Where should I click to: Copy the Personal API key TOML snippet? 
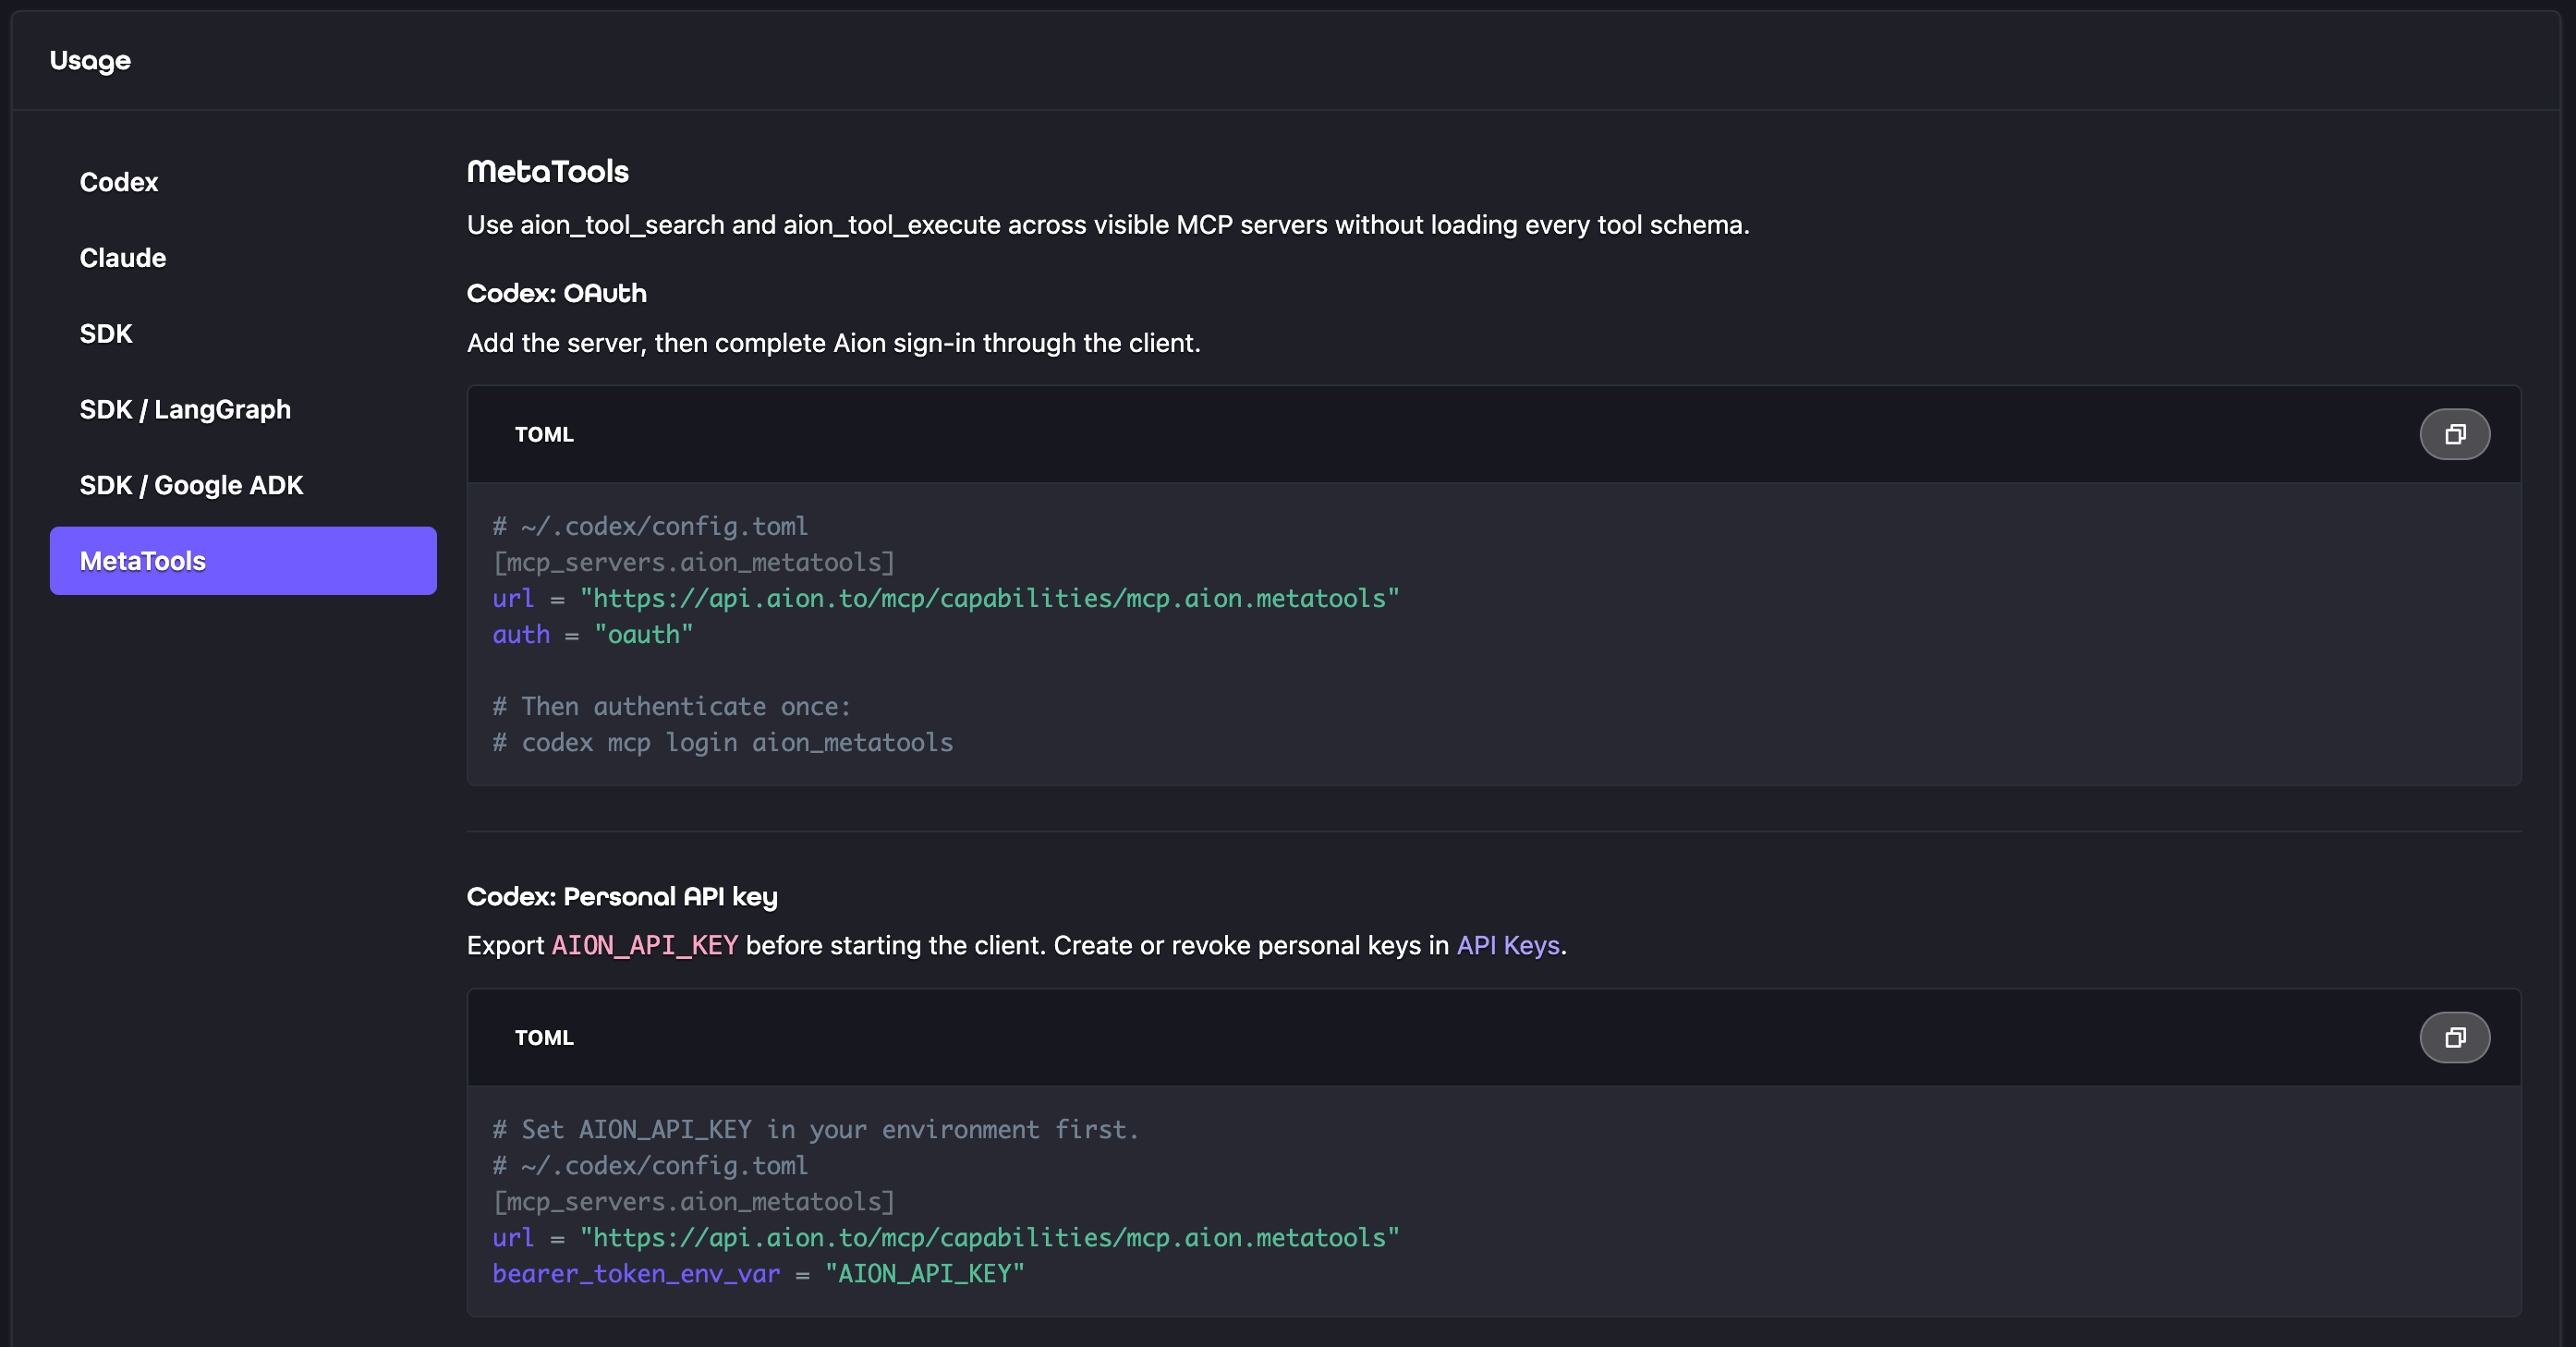pyautogui.click(x=2454, y=1037)
